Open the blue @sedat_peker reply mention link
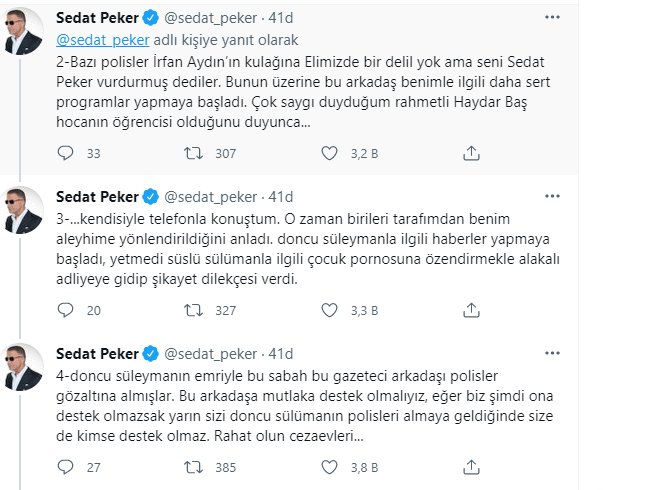 tap(103, 40)
